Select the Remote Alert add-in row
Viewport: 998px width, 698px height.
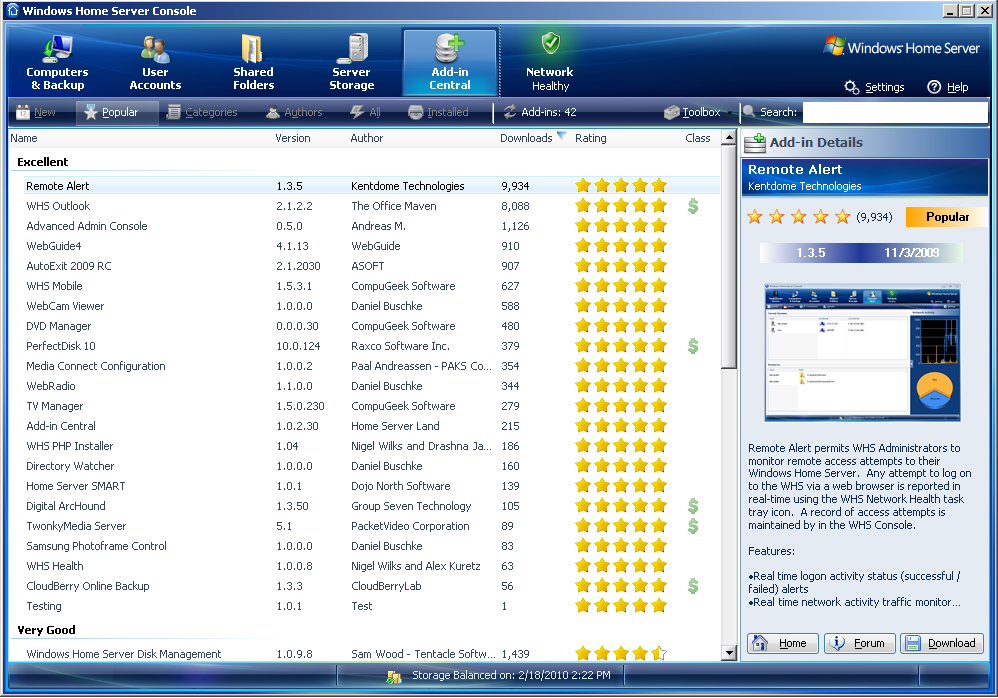(x=371, y=186)
